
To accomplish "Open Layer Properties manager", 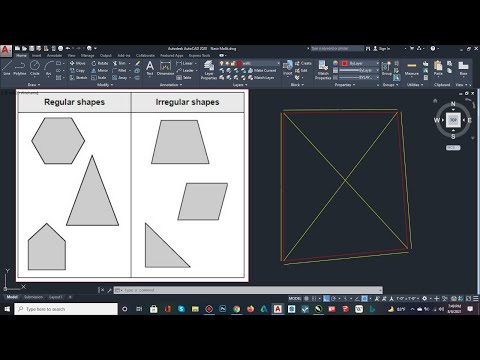I will (209, 70).
